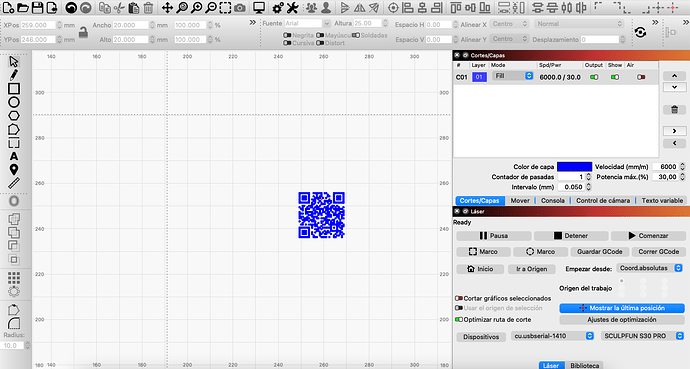The width and height of the screenshot is (690, 369).
Task: Click Guardar GCode button
Action: [x=599, y=252]
